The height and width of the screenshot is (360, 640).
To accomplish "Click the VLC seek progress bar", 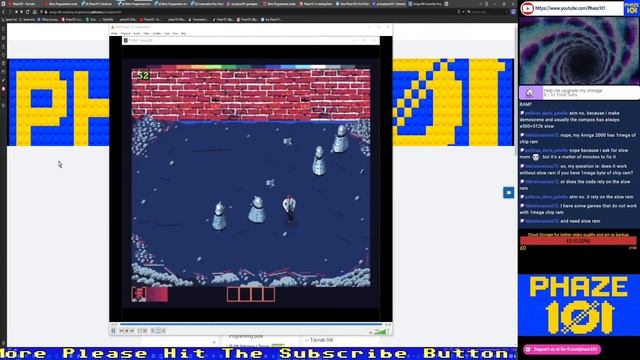I will point(251,324).
